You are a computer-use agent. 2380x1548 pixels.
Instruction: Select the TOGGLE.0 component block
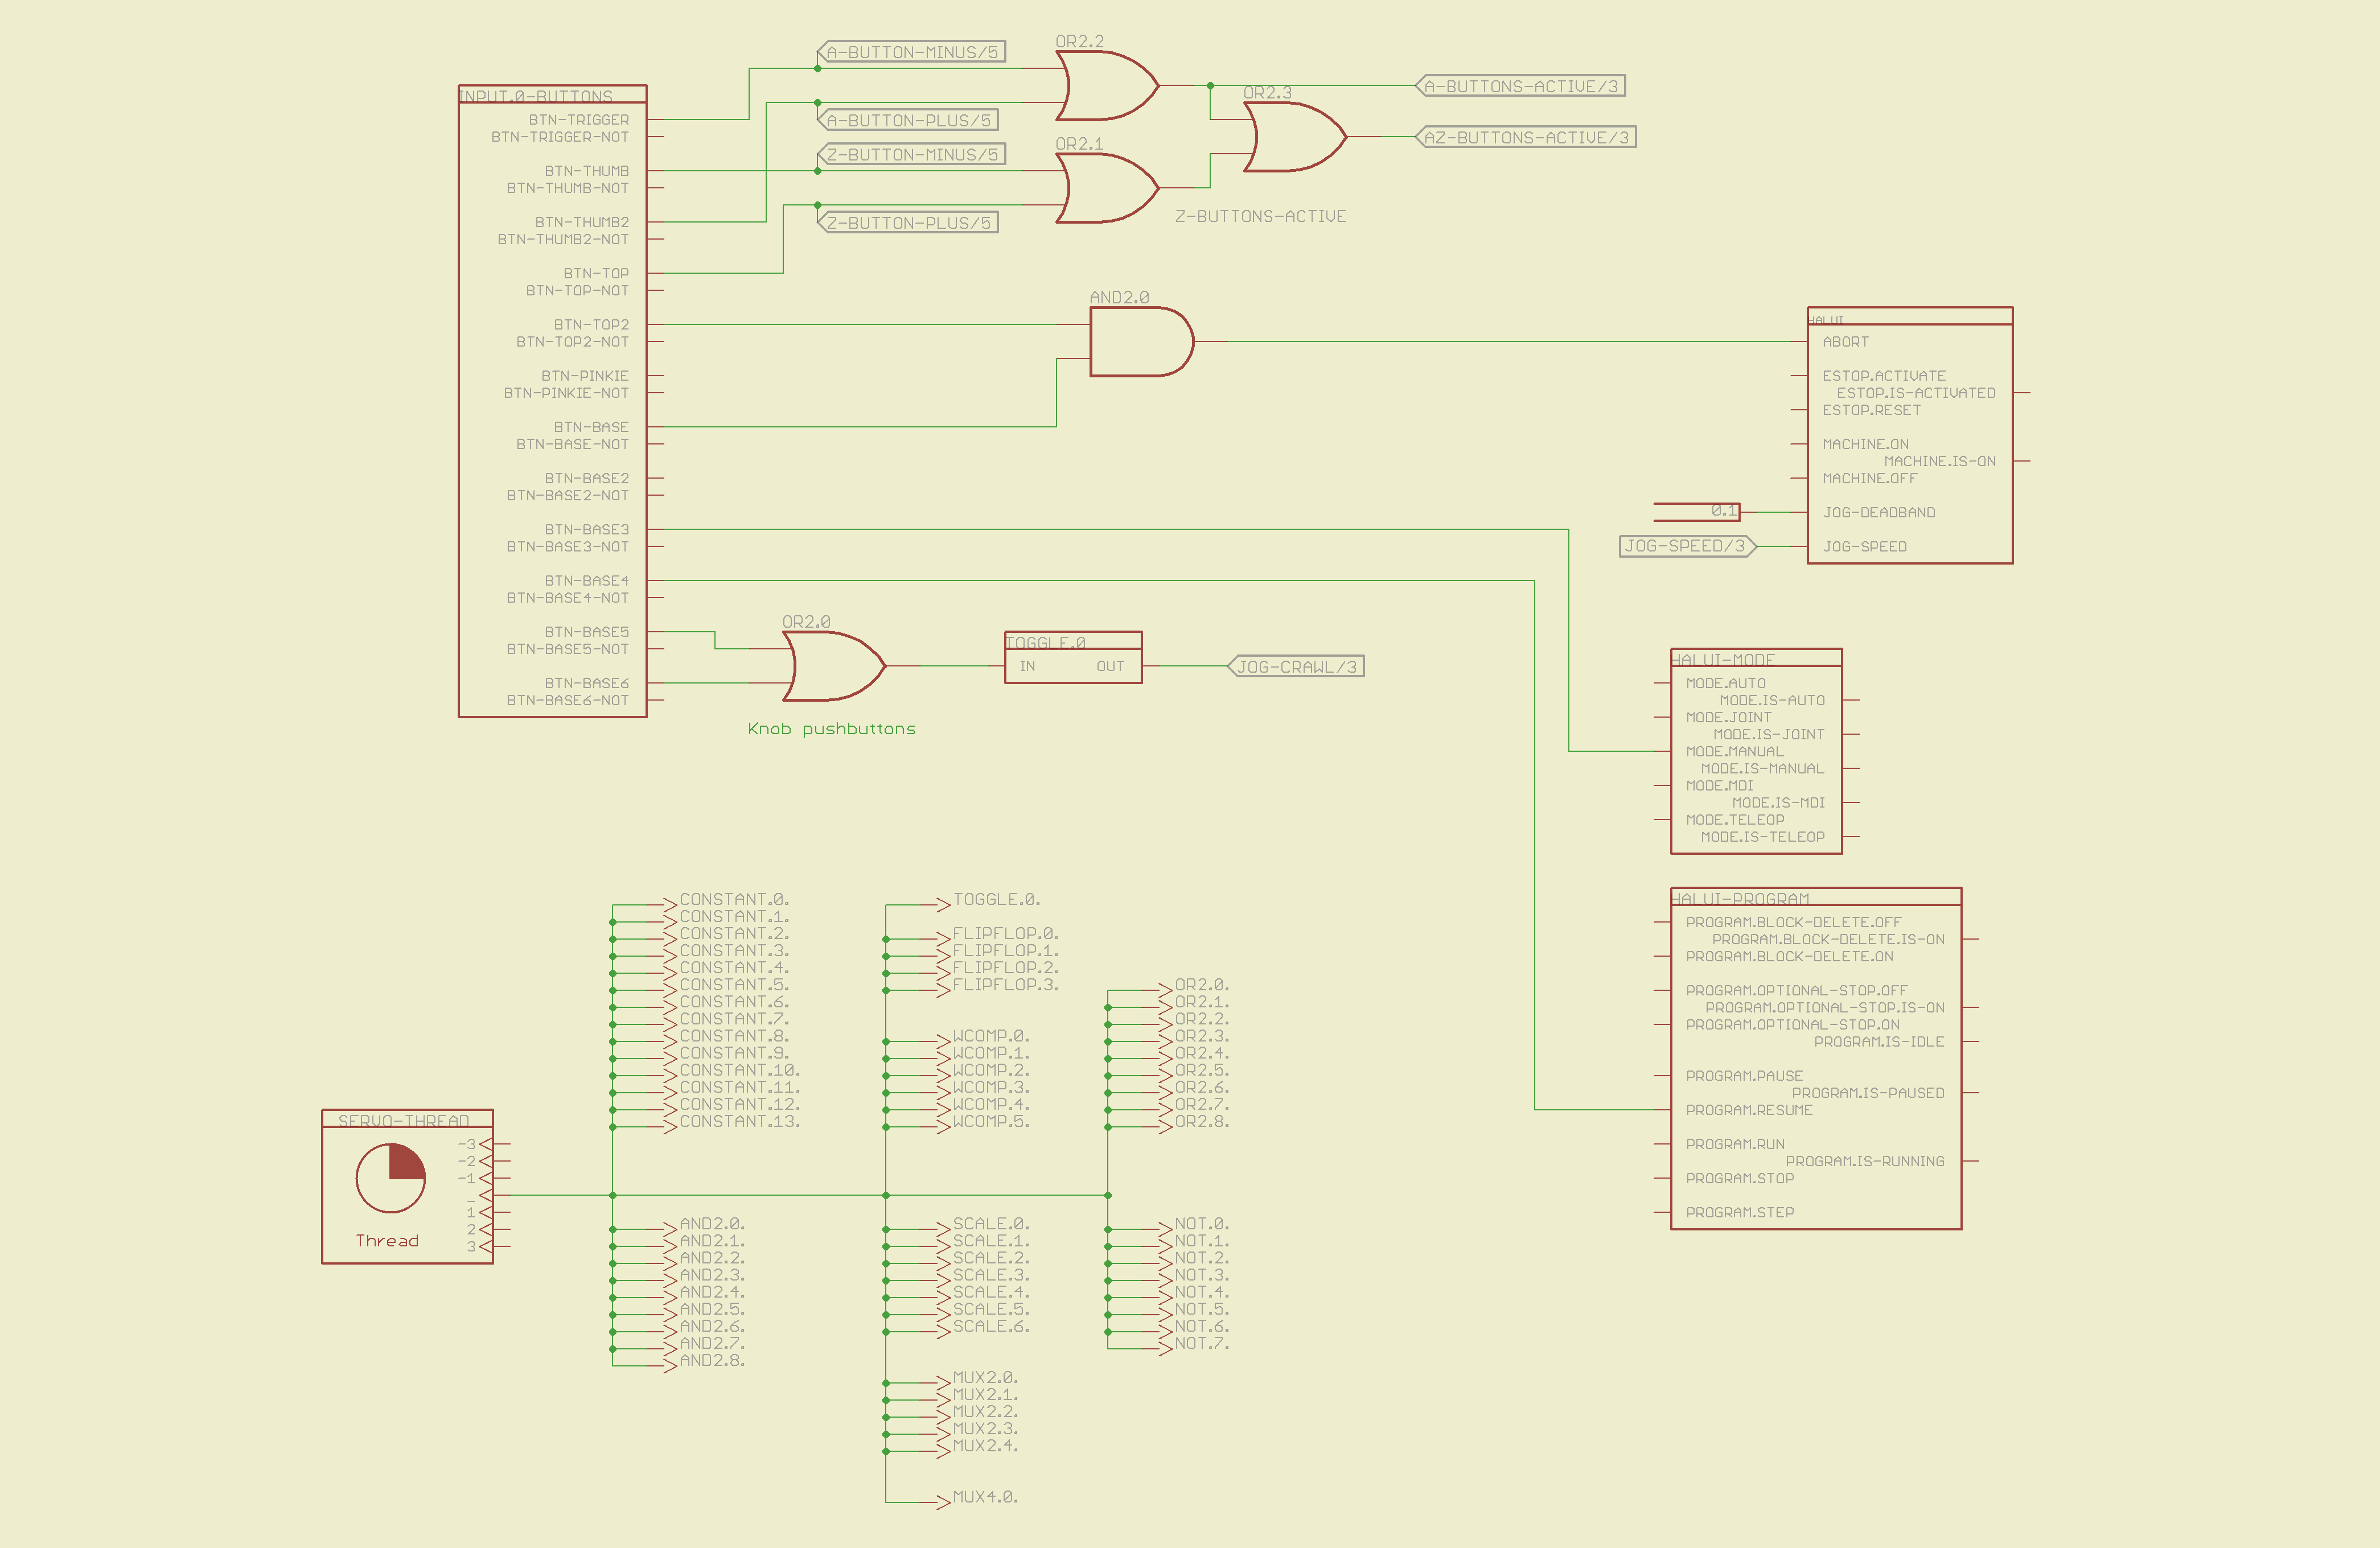point(1072,658)
